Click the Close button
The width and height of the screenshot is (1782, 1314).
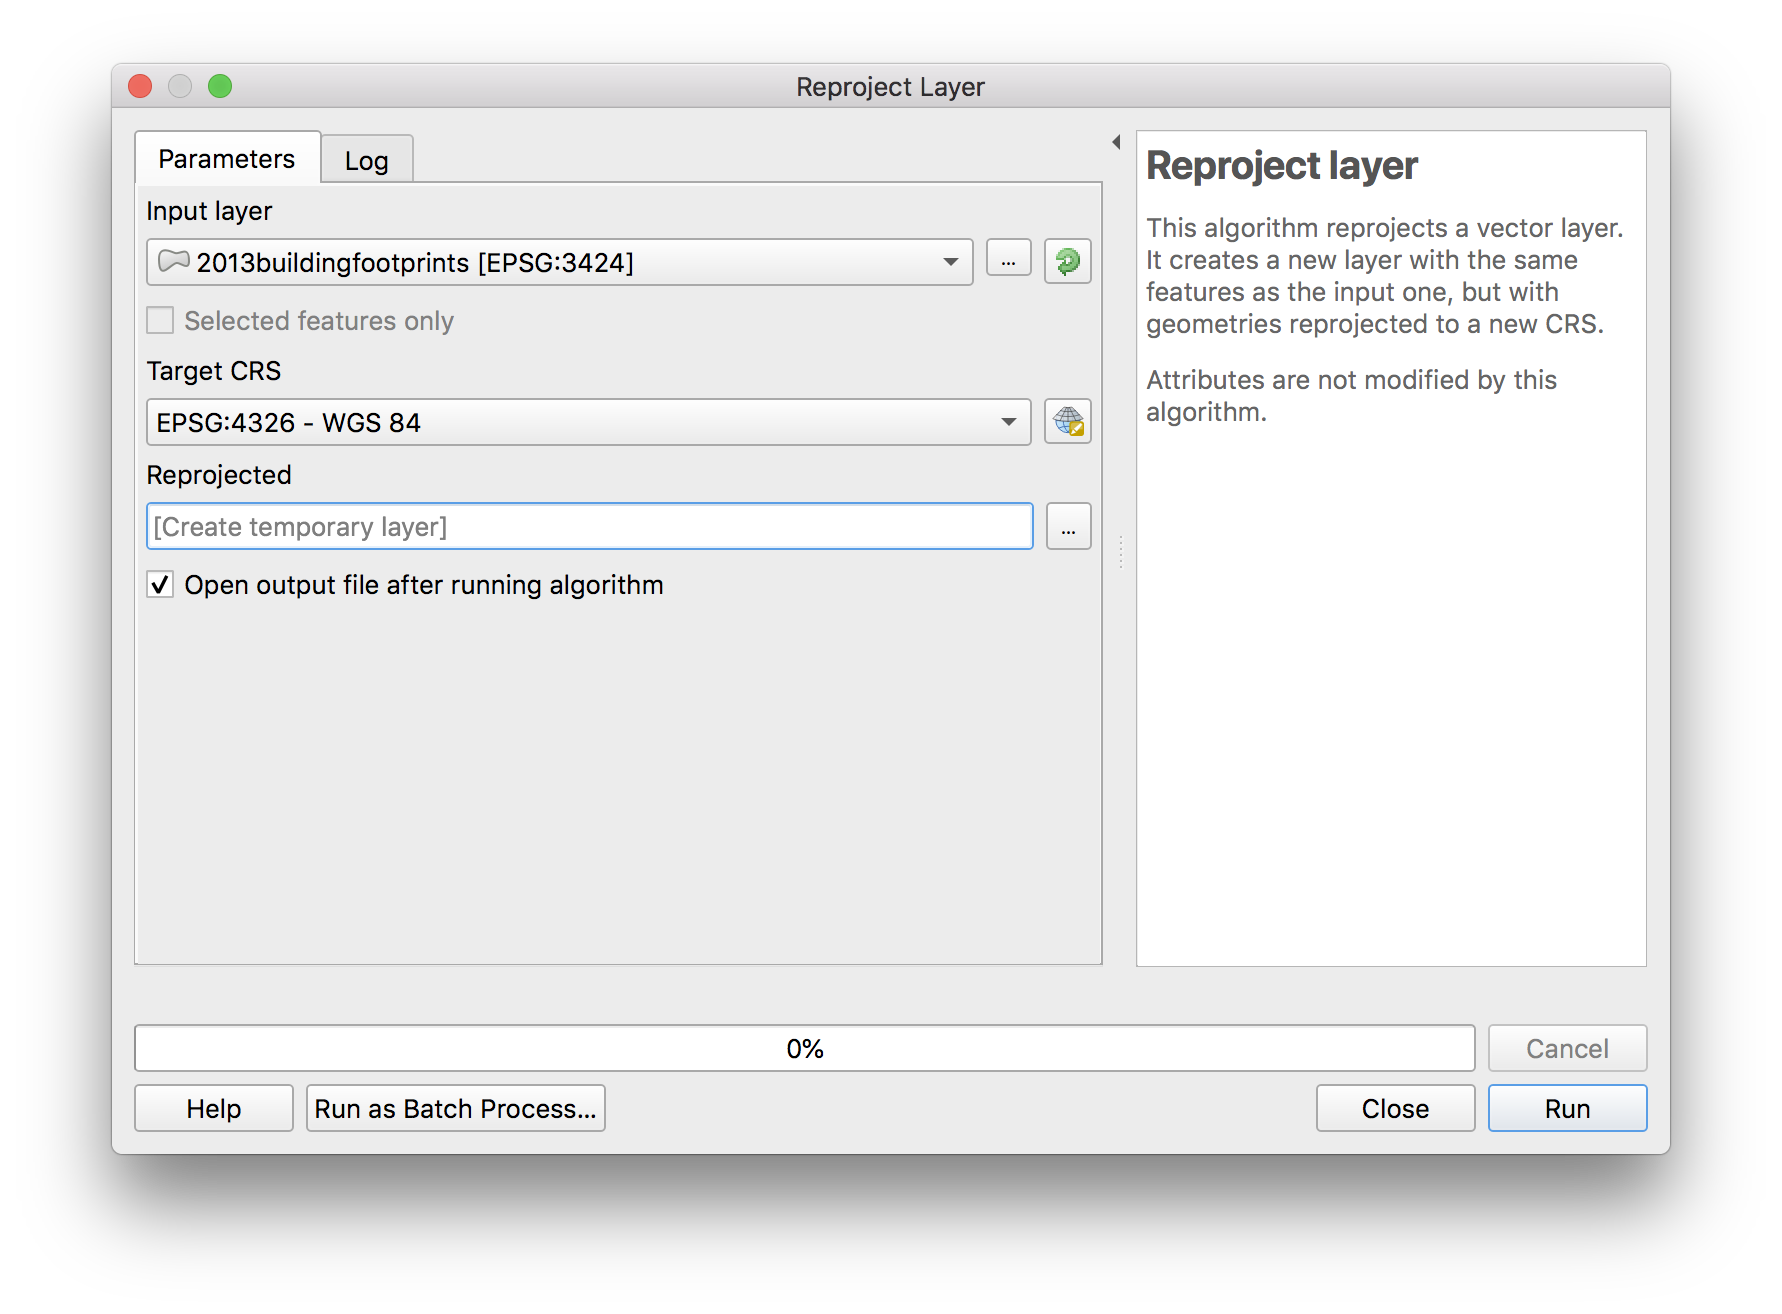1395,1109
